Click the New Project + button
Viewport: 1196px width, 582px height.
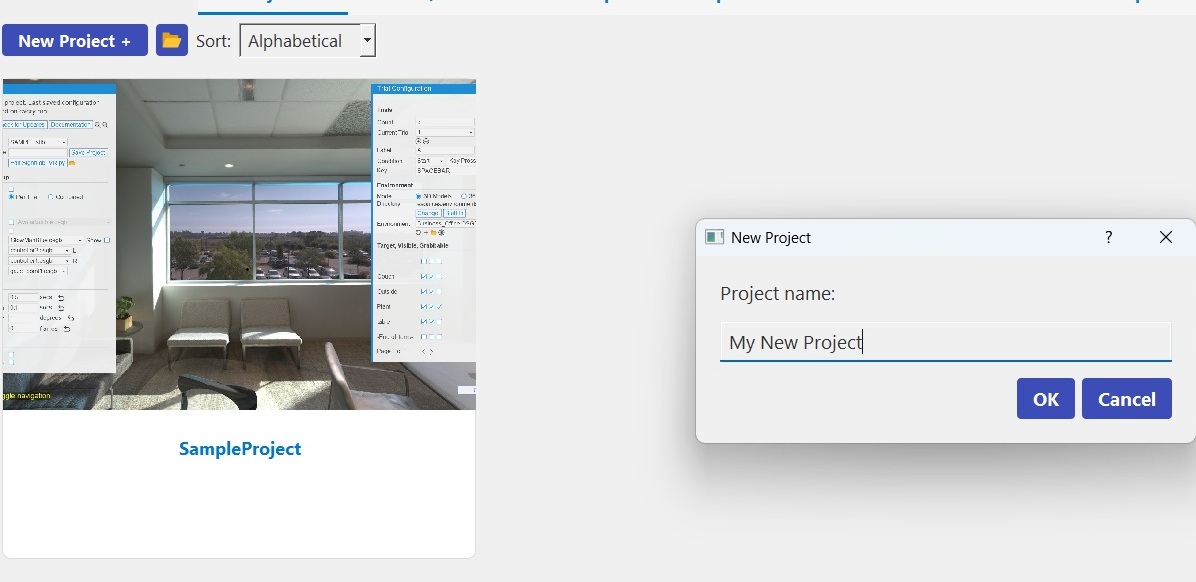tap(75, 41)
